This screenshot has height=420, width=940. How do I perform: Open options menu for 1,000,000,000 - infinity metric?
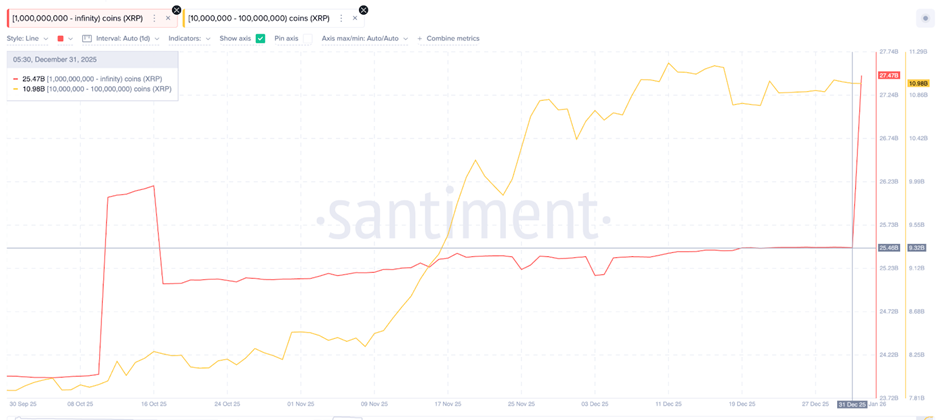click(154, 18)
